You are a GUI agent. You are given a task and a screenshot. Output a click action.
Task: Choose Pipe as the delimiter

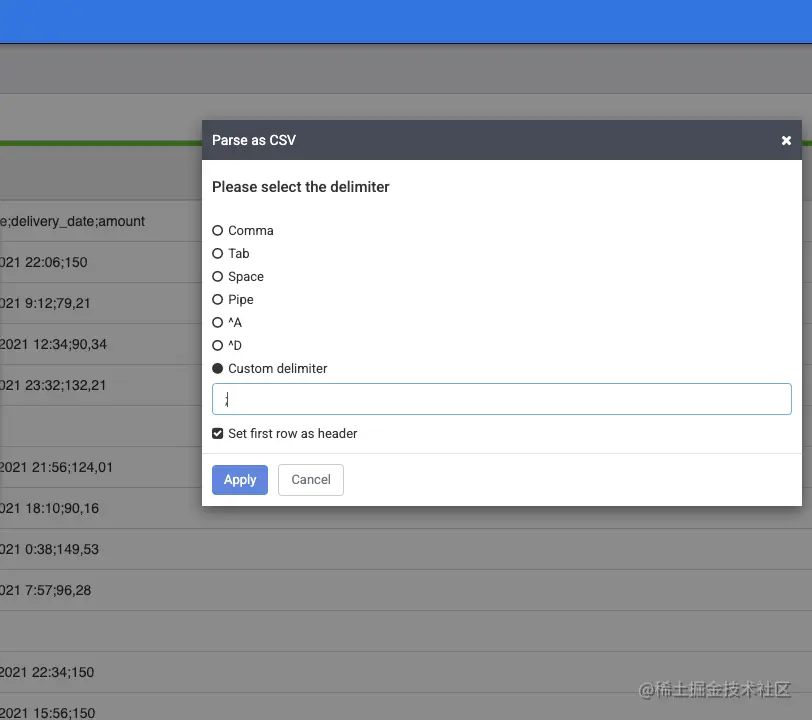[218, 299]
